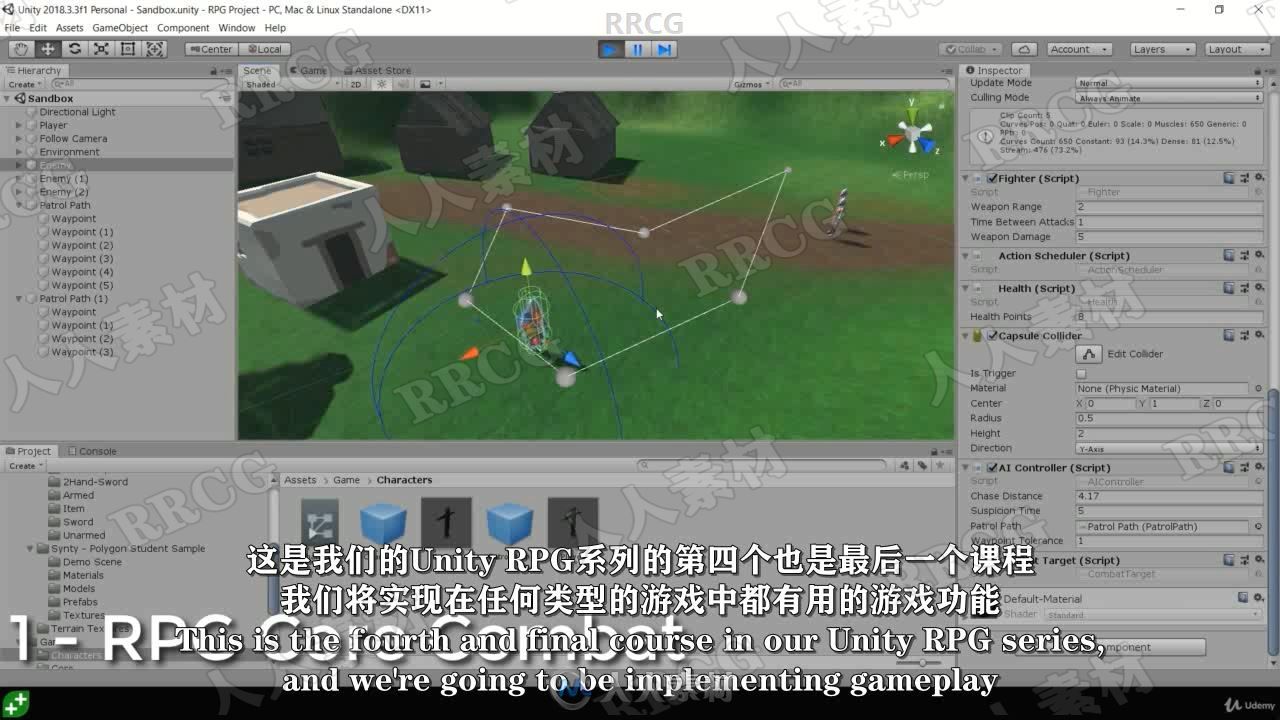Open Capsule Collider gear menu
1280x720 pixels.
(1258, 336)
